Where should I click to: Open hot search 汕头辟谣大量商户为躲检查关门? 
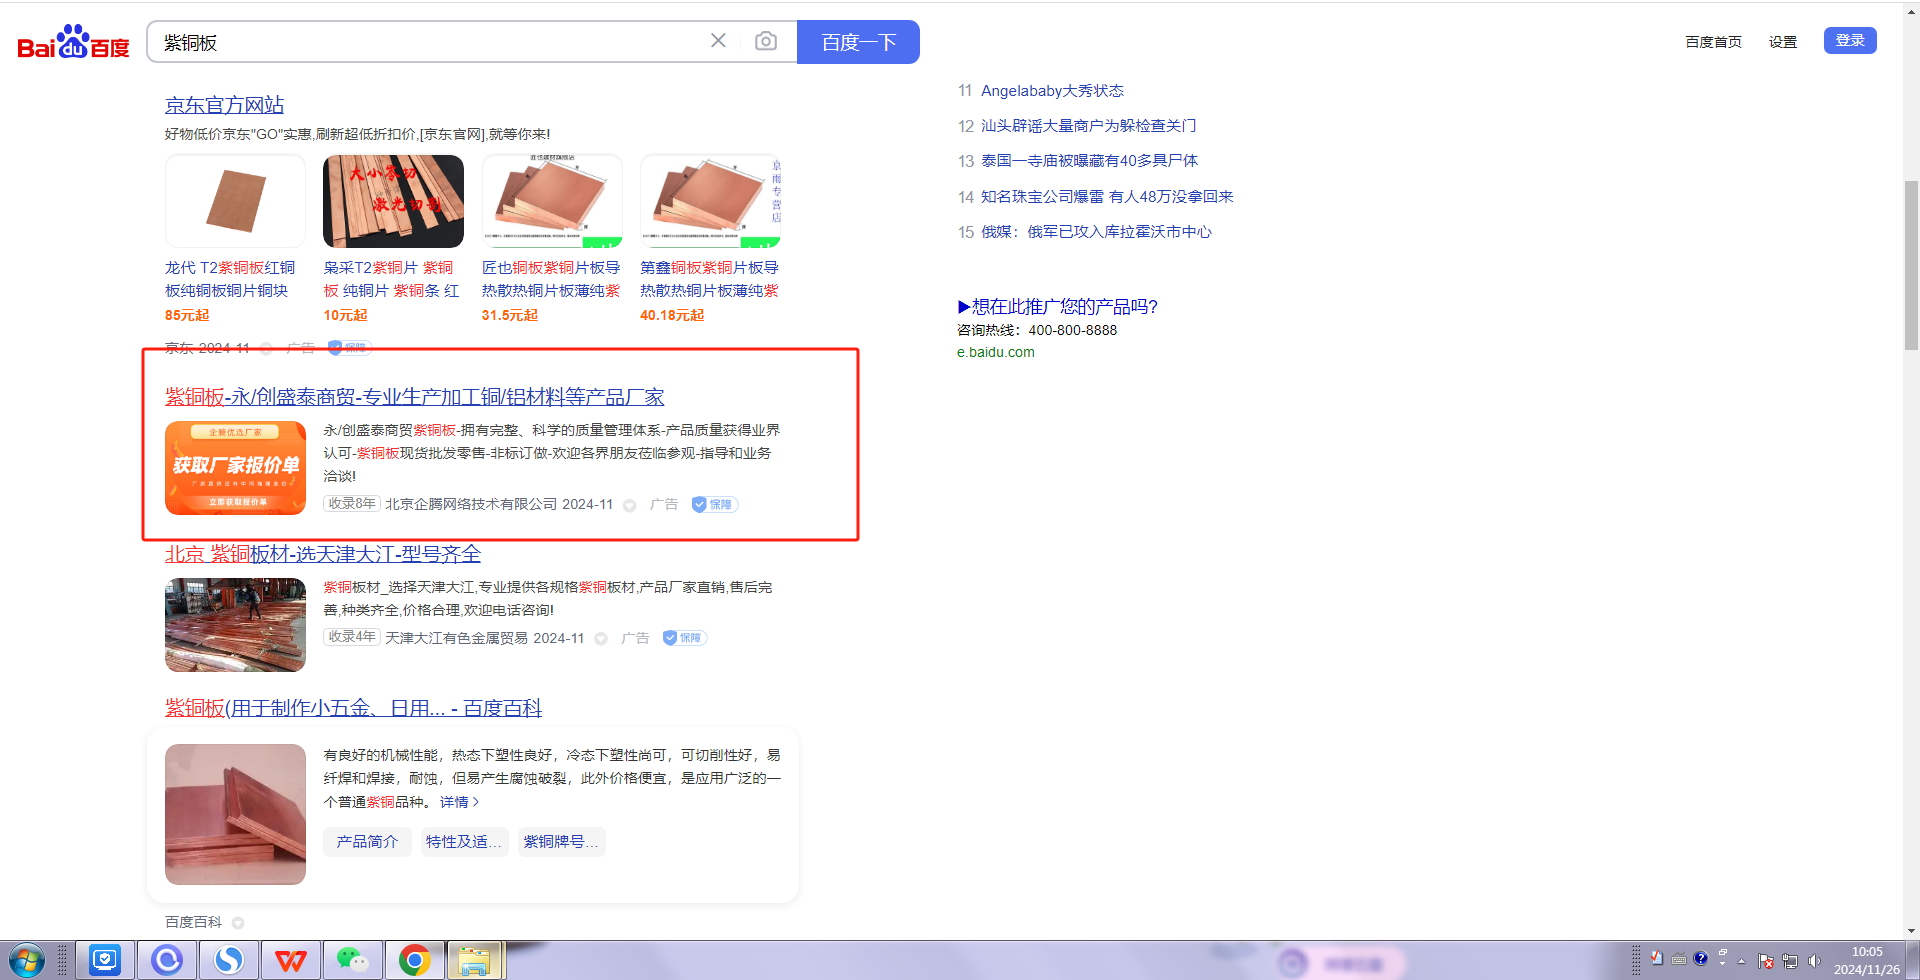click(1088, 126)
